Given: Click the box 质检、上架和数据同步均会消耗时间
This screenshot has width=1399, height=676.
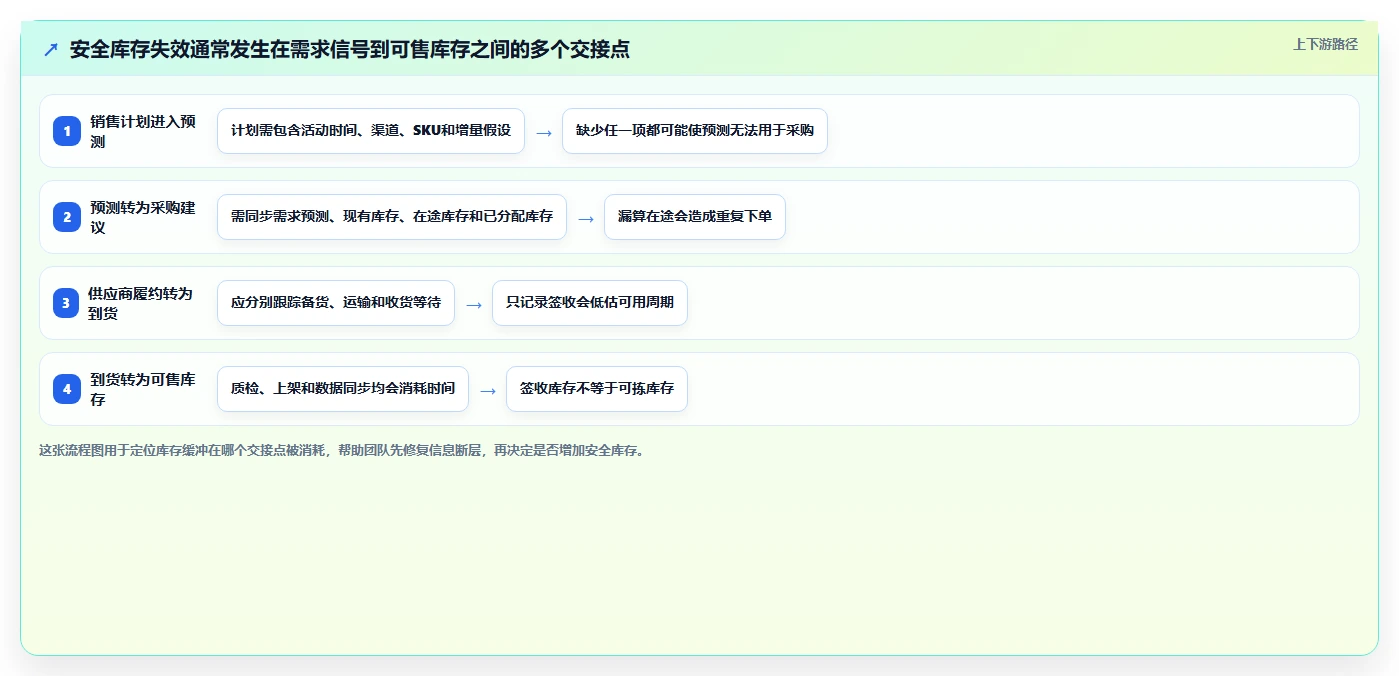Looking at the screenshot, I should 343,389.
